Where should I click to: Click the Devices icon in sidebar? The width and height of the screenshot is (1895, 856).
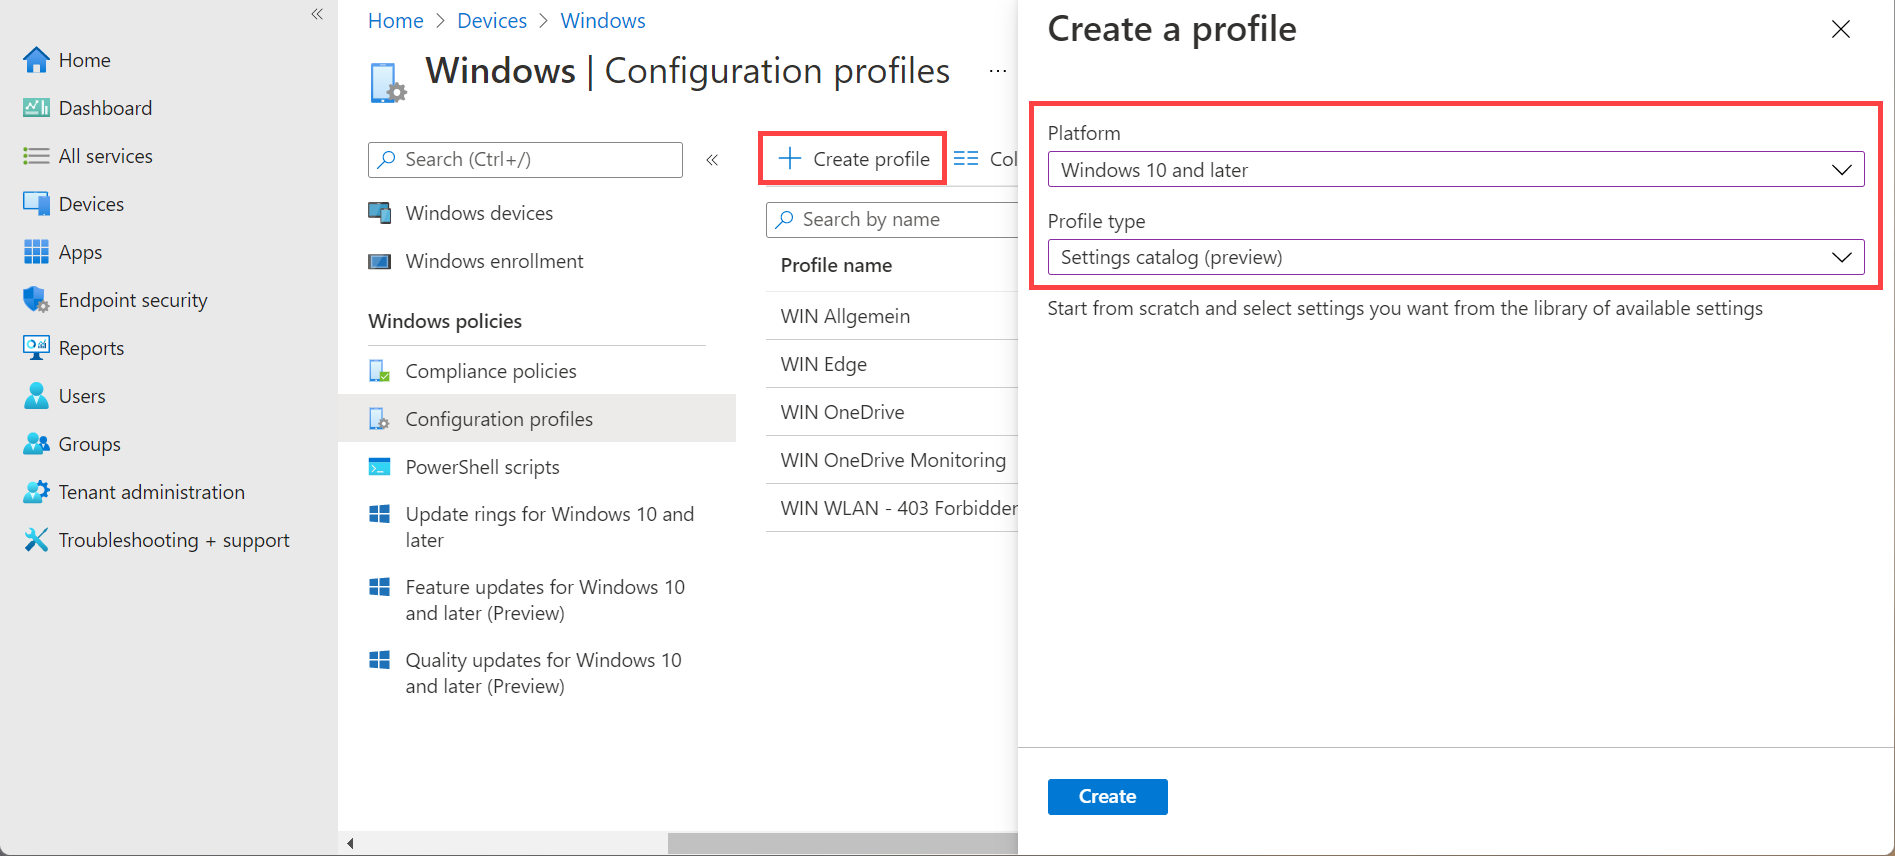pyautogui.click(x=36, y=204)
